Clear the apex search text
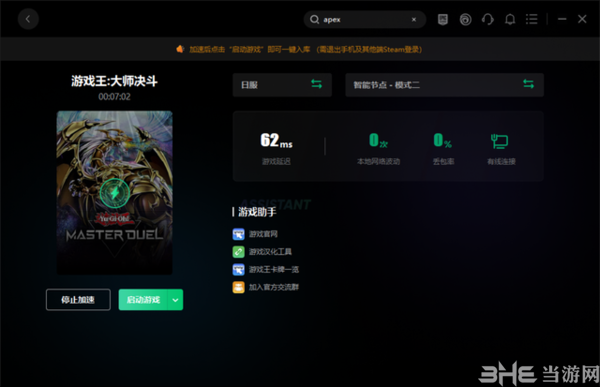This screenshot has height=387, width=600. 414,20
